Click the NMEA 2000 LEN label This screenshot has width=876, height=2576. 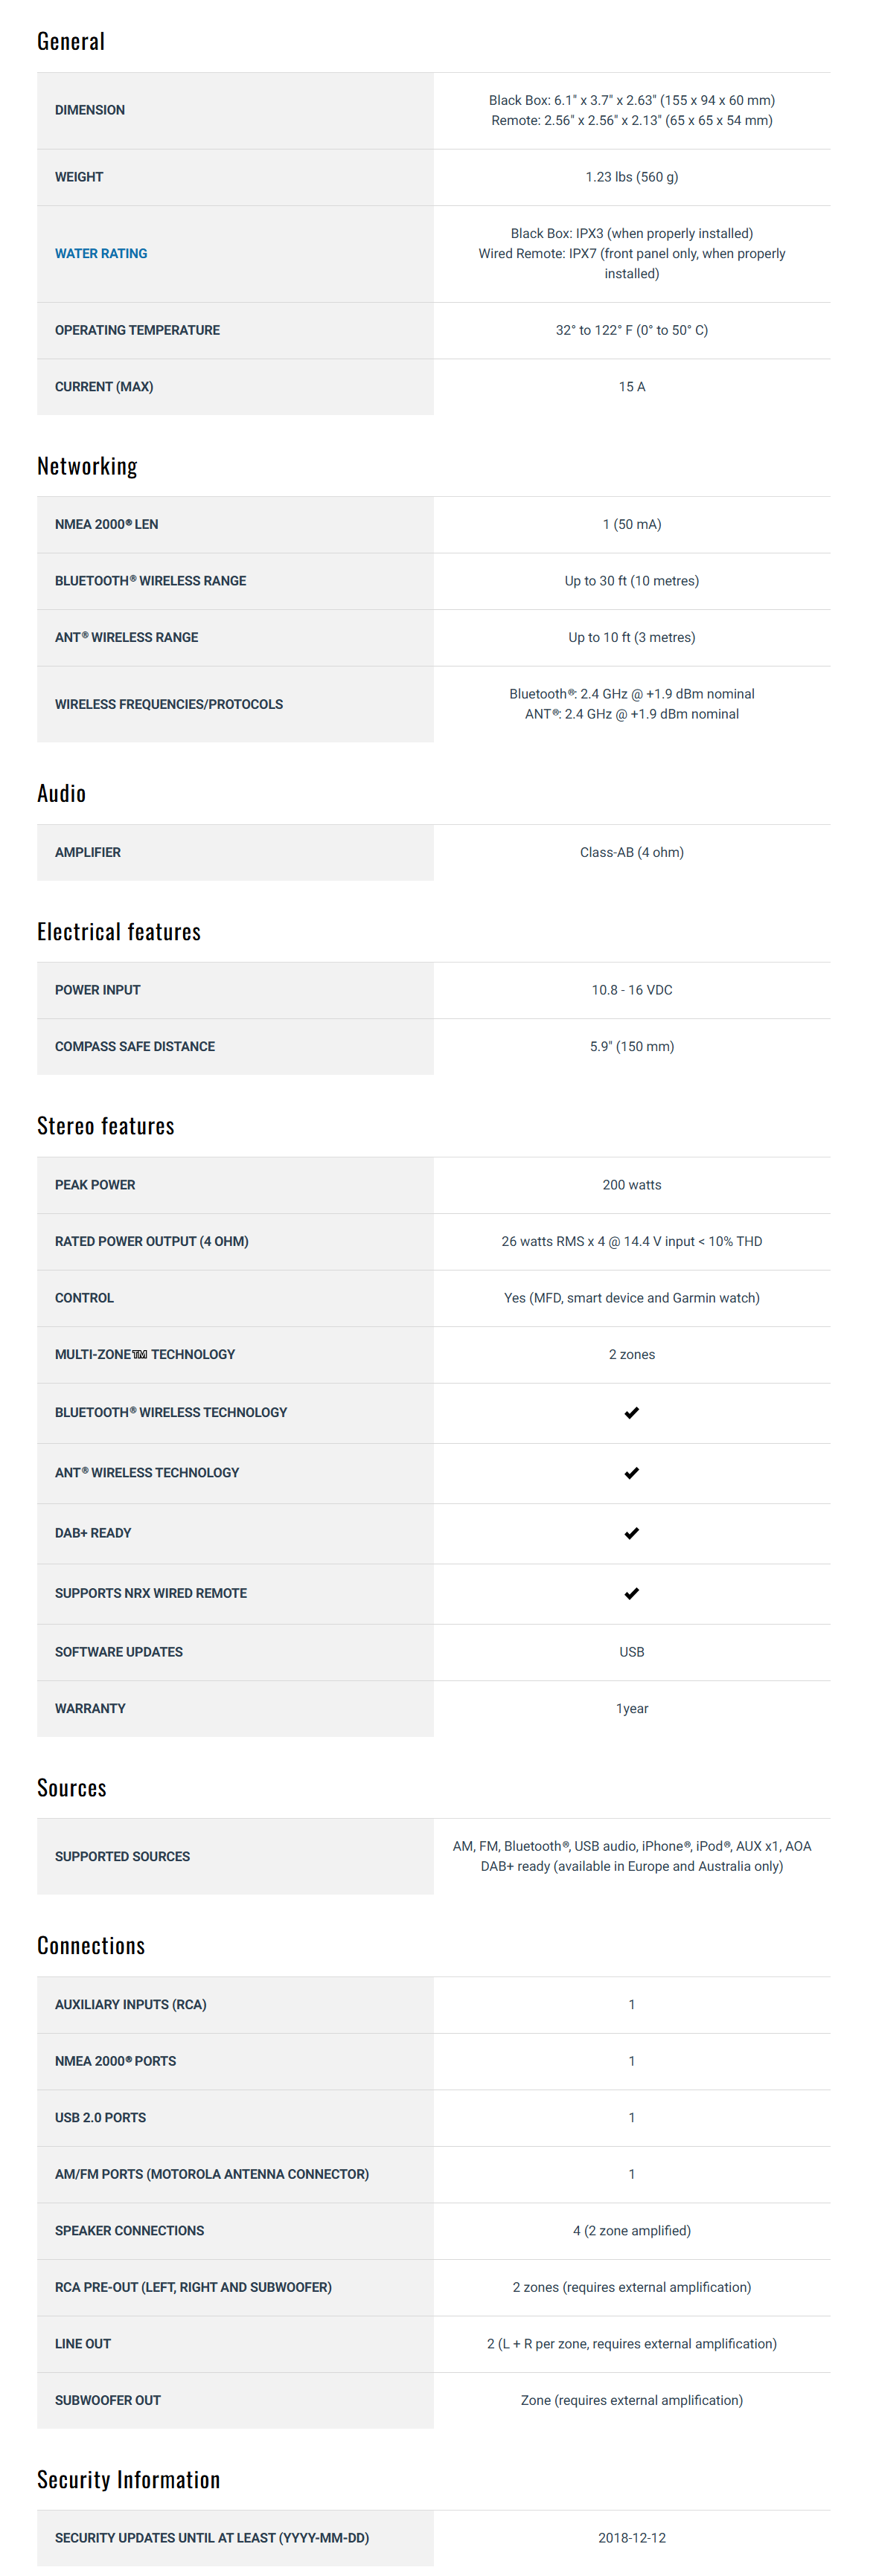[106, 524]
